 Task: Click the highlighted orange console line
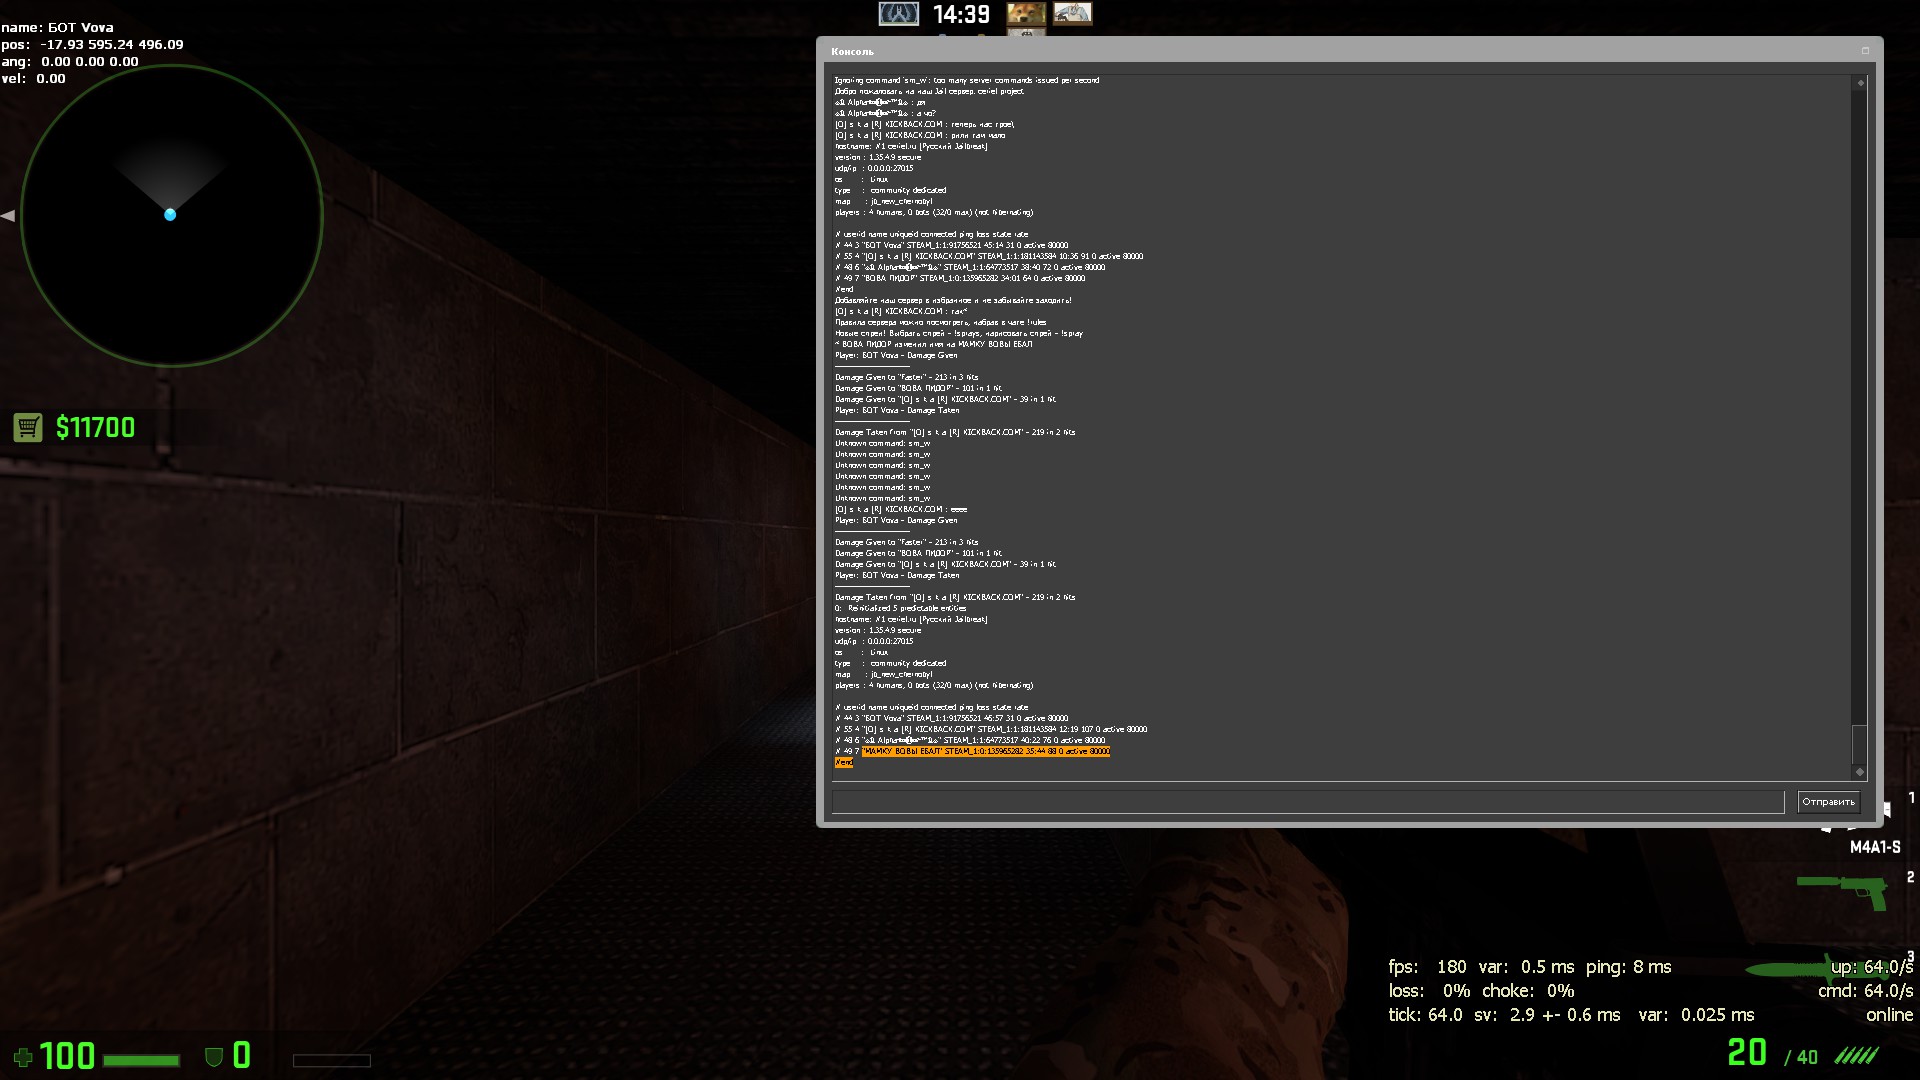985,751
